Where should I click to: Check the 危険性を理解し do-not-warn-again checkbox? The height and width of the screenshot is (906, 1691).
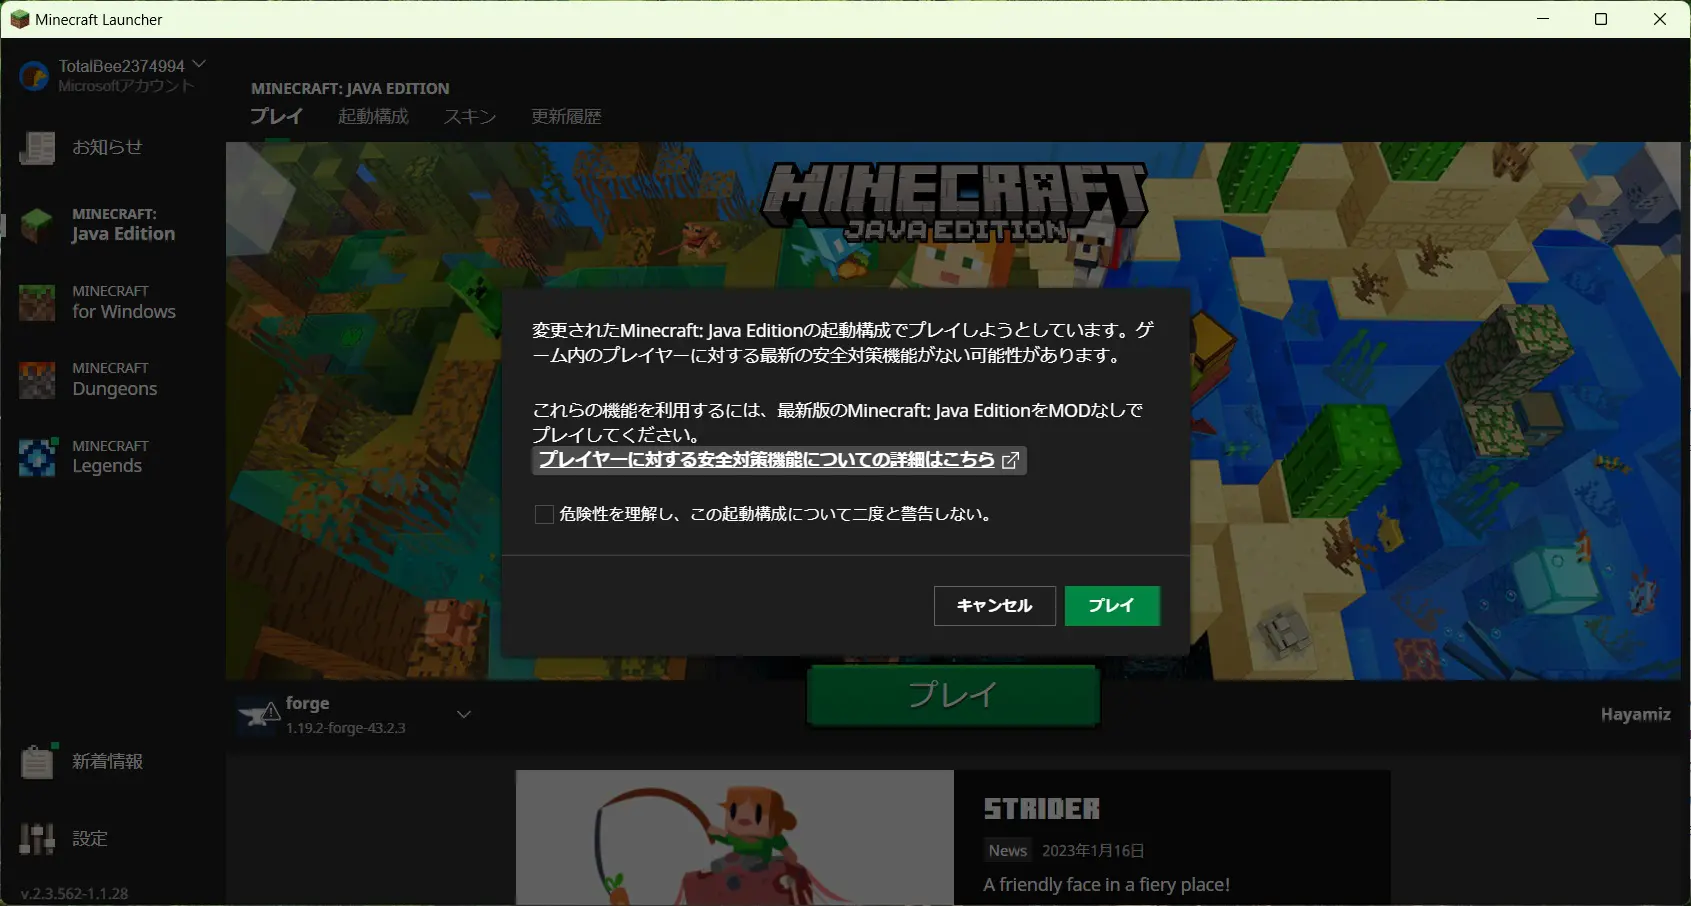(544, 515)
